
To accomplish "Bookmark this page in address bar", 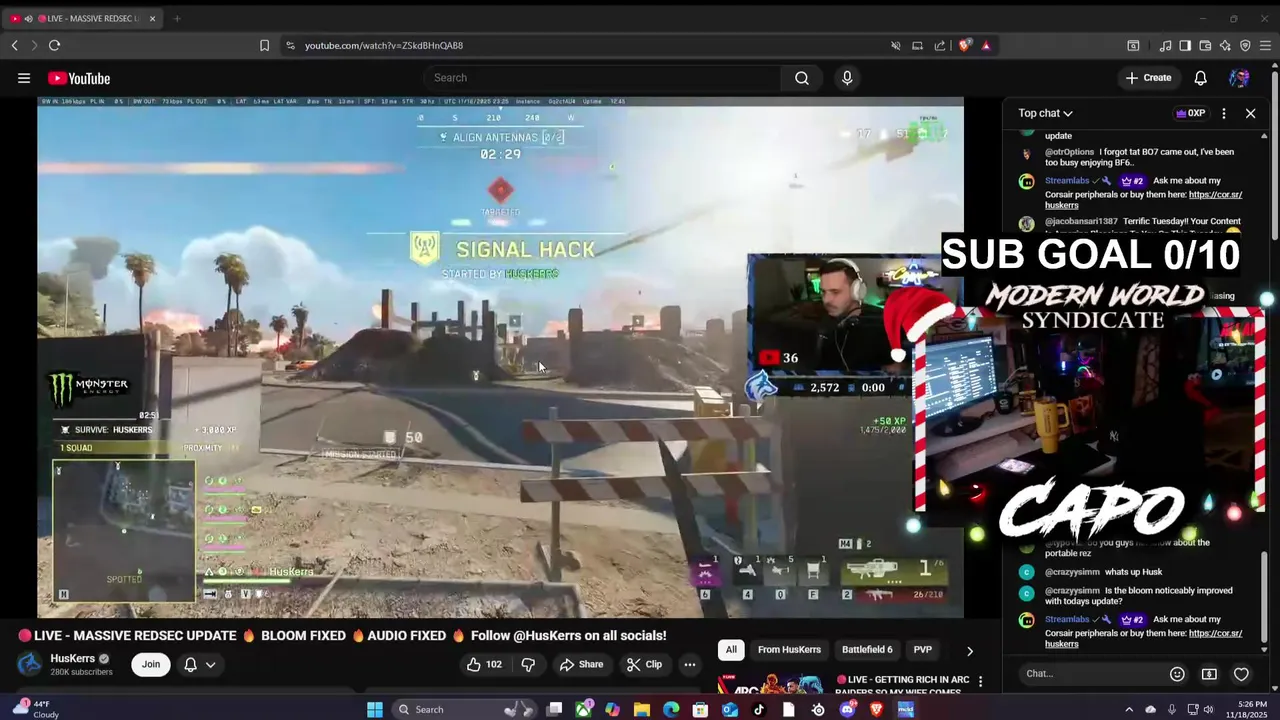I will coord(264,45).
